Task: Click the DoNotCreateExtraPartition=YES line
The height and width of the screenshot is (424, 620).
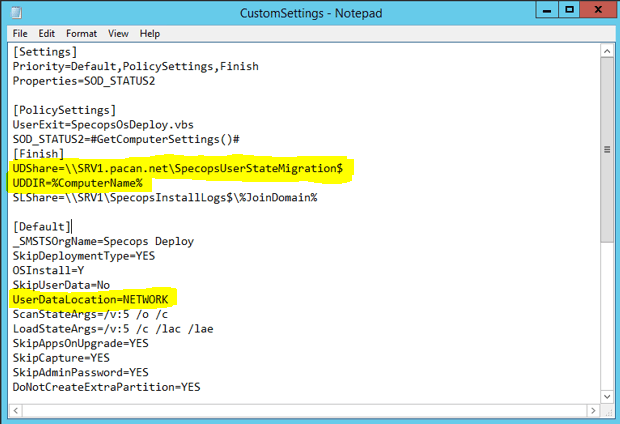Action: pyautogui.click(x=107, y=387)
